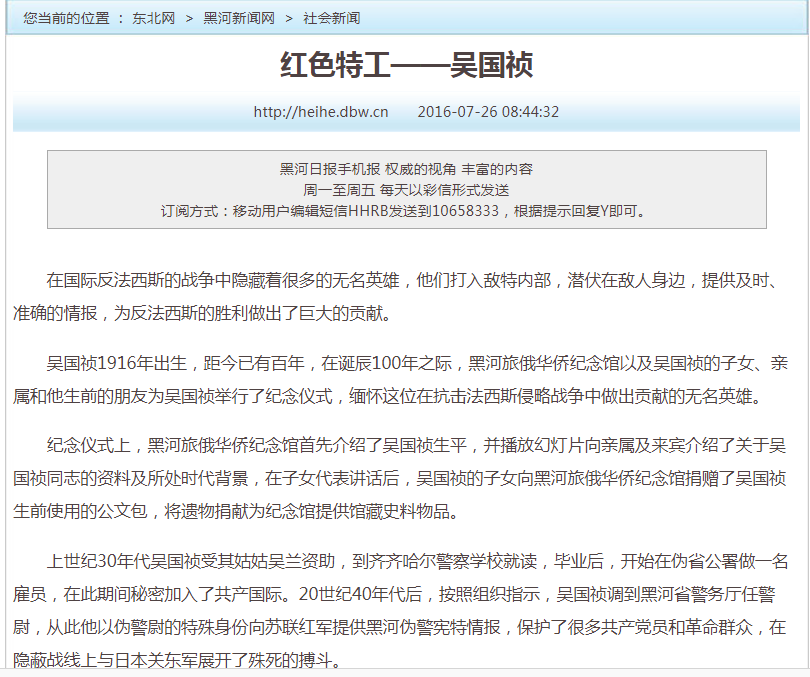Image resolution: width=810 pixels, height=677 pixels.
Task: Open the 黑河新闻网 breadcrumb link
Action: (239, 19)
